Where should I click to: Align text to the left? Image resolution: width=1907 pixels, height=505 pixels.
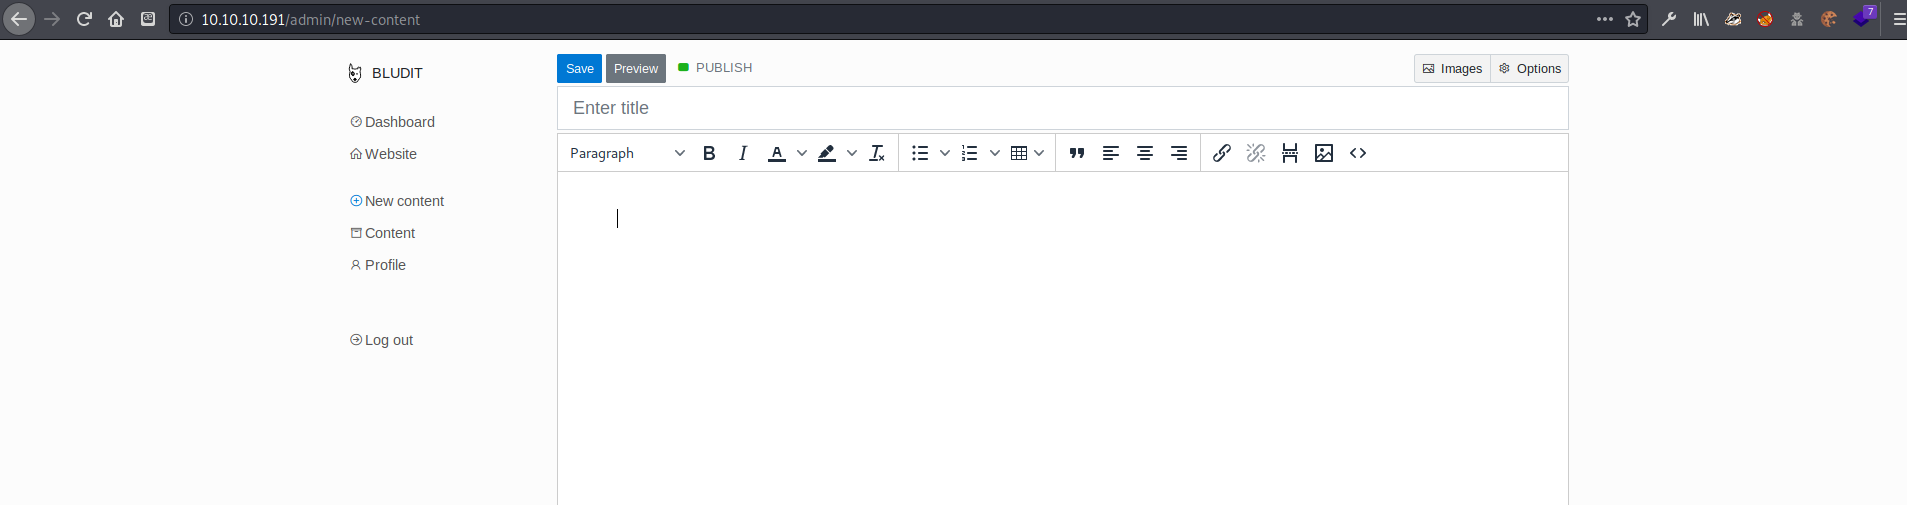click(1111, 153)
